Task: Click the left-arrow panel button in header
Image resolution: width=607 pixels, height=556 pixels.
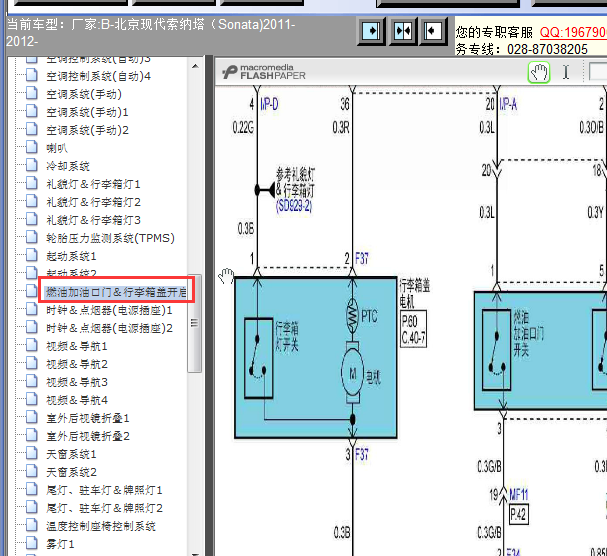Action: pyautogui.click(x=434, y=31)
